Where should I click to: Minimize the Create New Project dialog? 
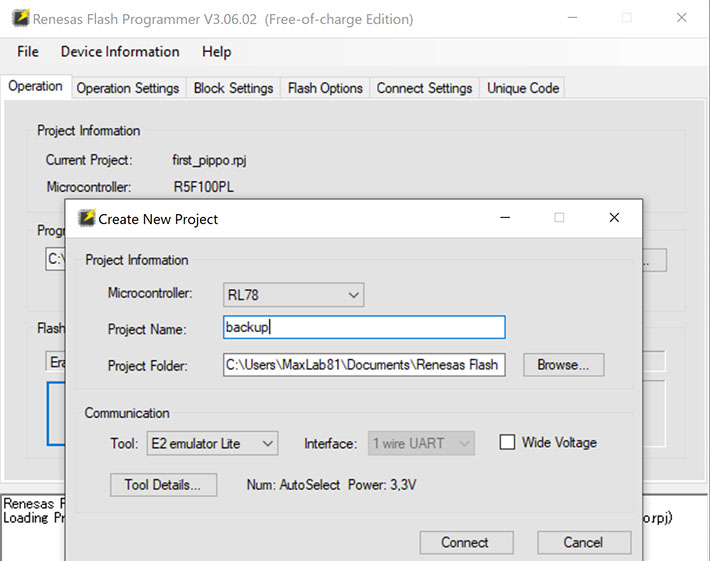(x=505, y=218)
